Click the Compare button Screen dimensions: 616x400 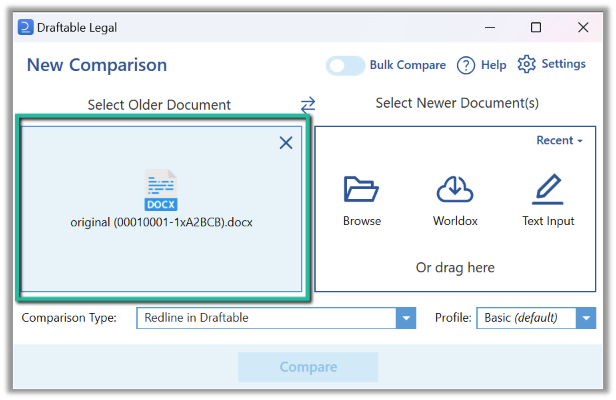pyautogui.click(x=308, y=367)
